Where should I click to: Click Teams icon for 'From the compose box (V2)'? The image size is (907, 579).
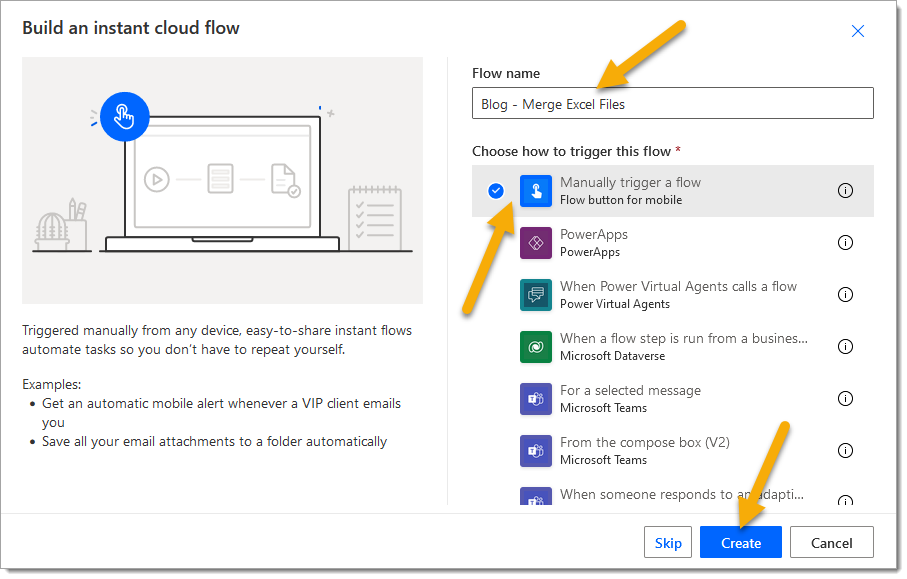(x=536, y=451)
